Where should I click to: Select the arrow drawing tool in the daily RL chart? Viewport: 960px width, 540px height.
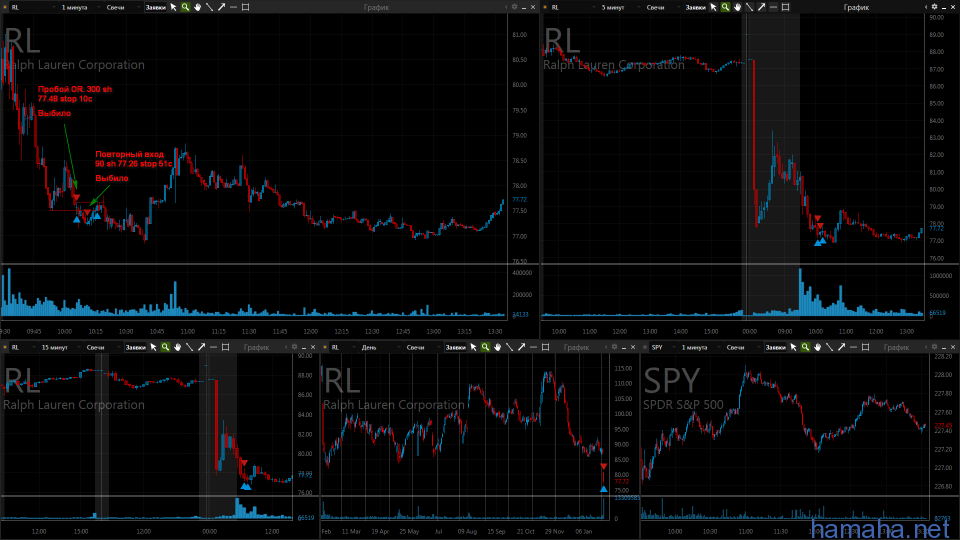(x=522, y=347)
